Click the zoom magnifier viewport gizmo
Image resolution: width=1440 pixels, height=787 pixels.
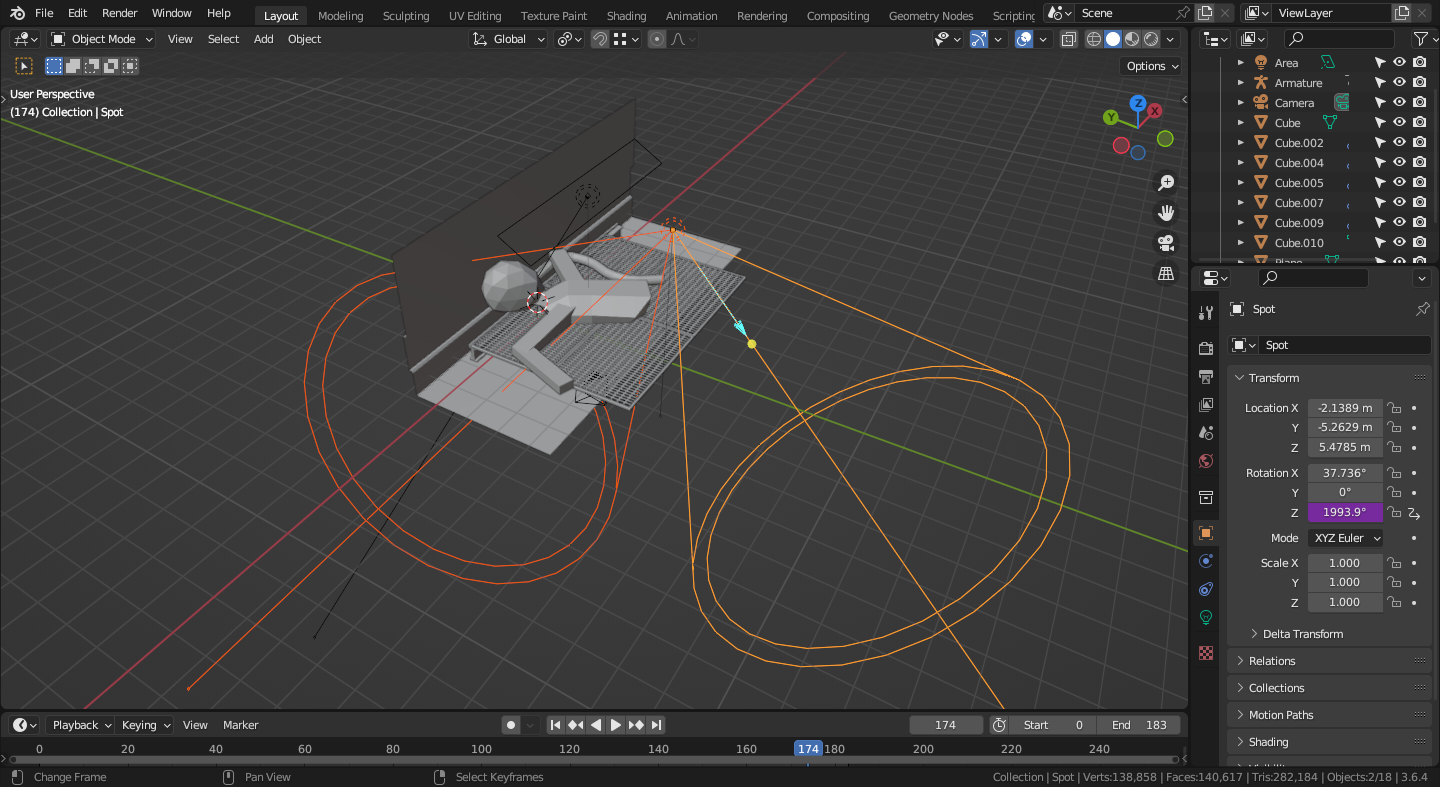tap(1166, 183)
